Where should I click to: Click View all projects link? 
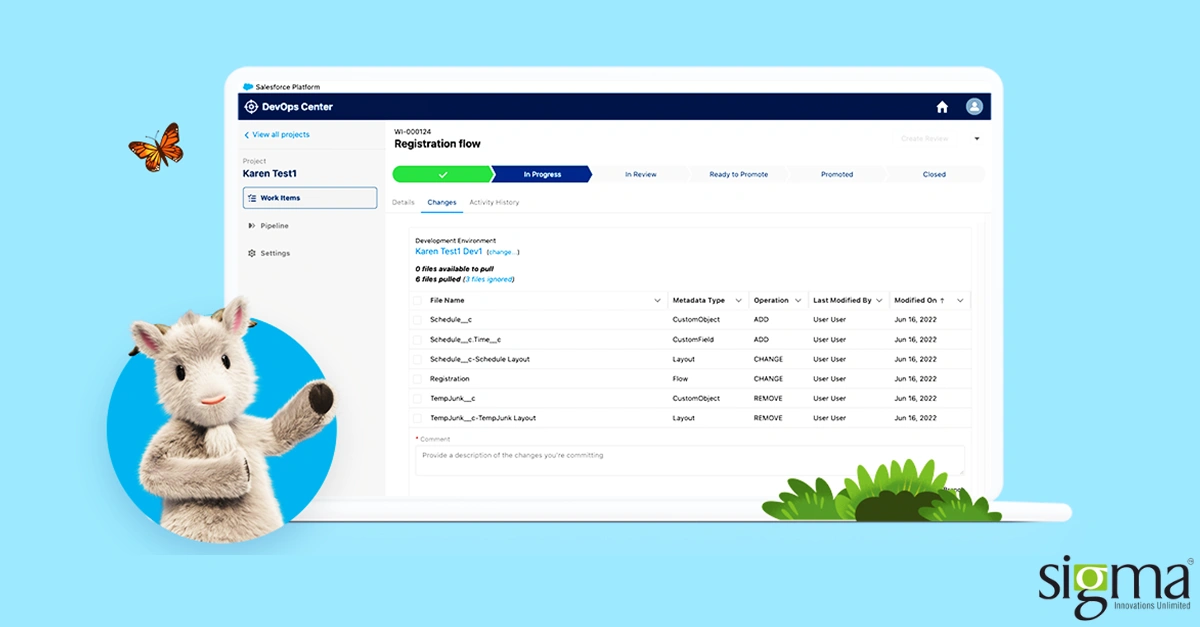(x=281, y=135)
